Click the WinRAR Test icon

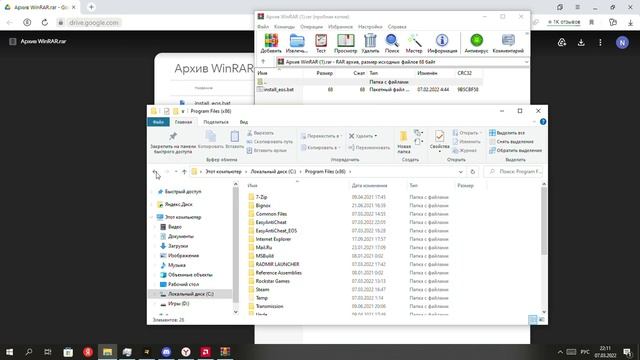(x=321, y=43)
